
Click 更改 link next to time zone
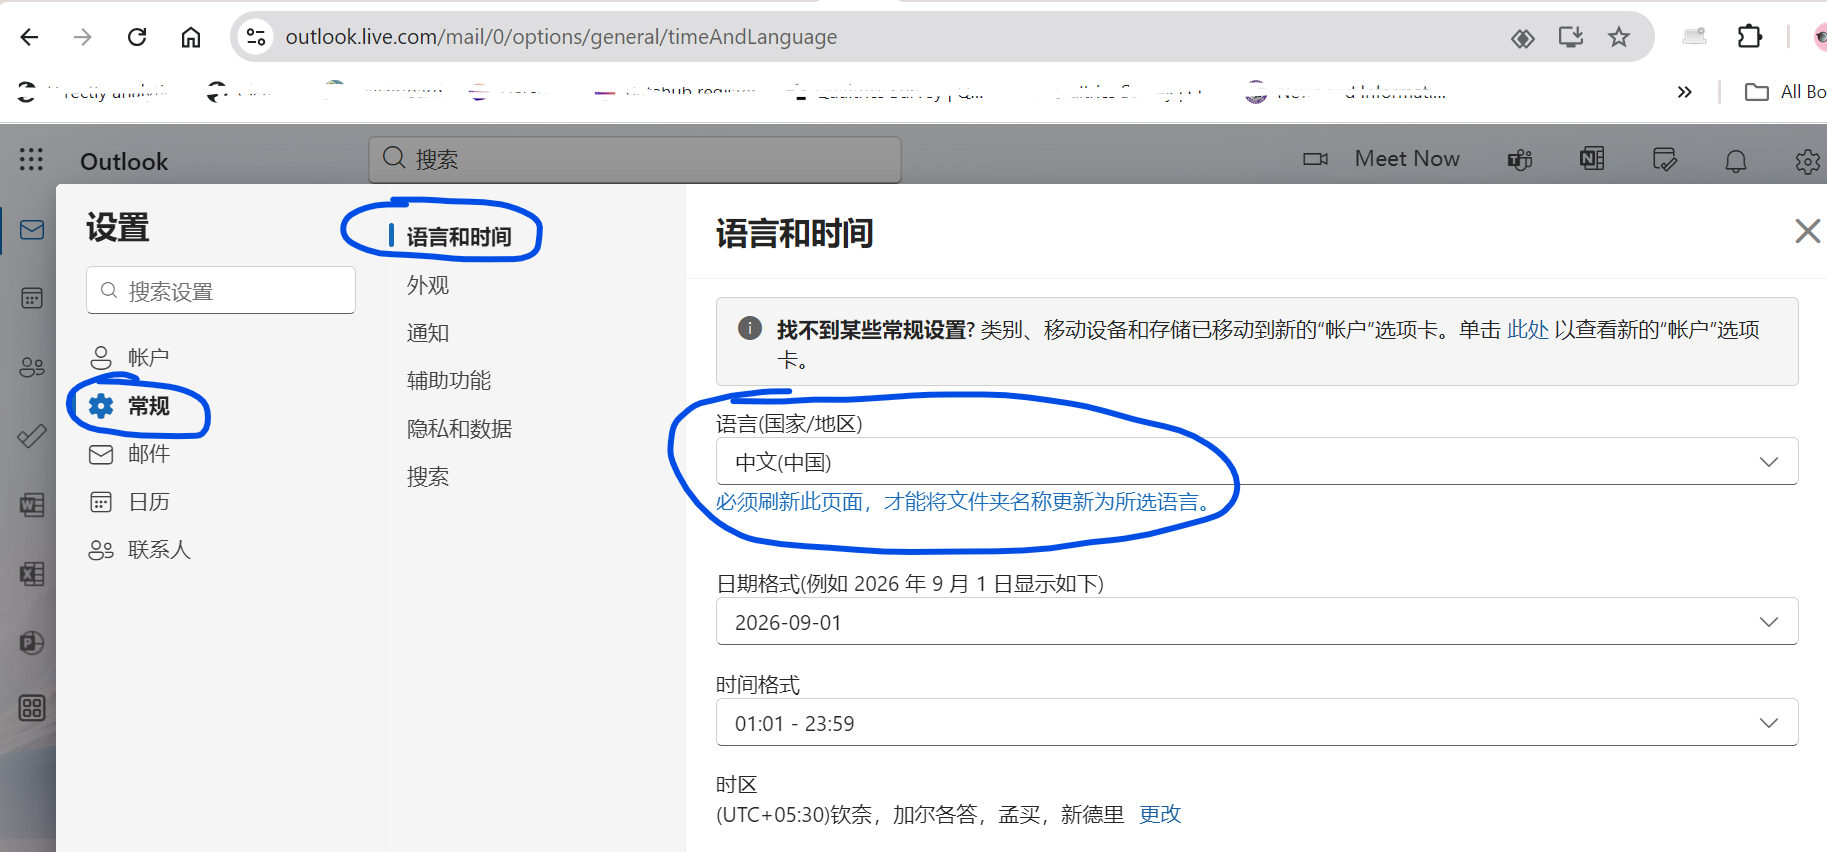(1160, 814)
